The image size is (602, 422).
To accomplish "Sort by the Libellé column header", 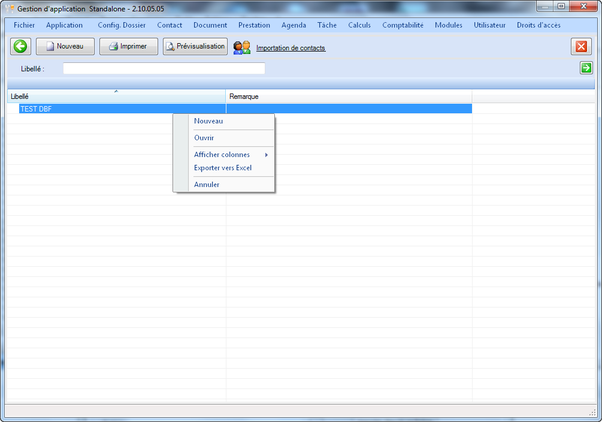I will pyautogui.click(x=115, y=96).
